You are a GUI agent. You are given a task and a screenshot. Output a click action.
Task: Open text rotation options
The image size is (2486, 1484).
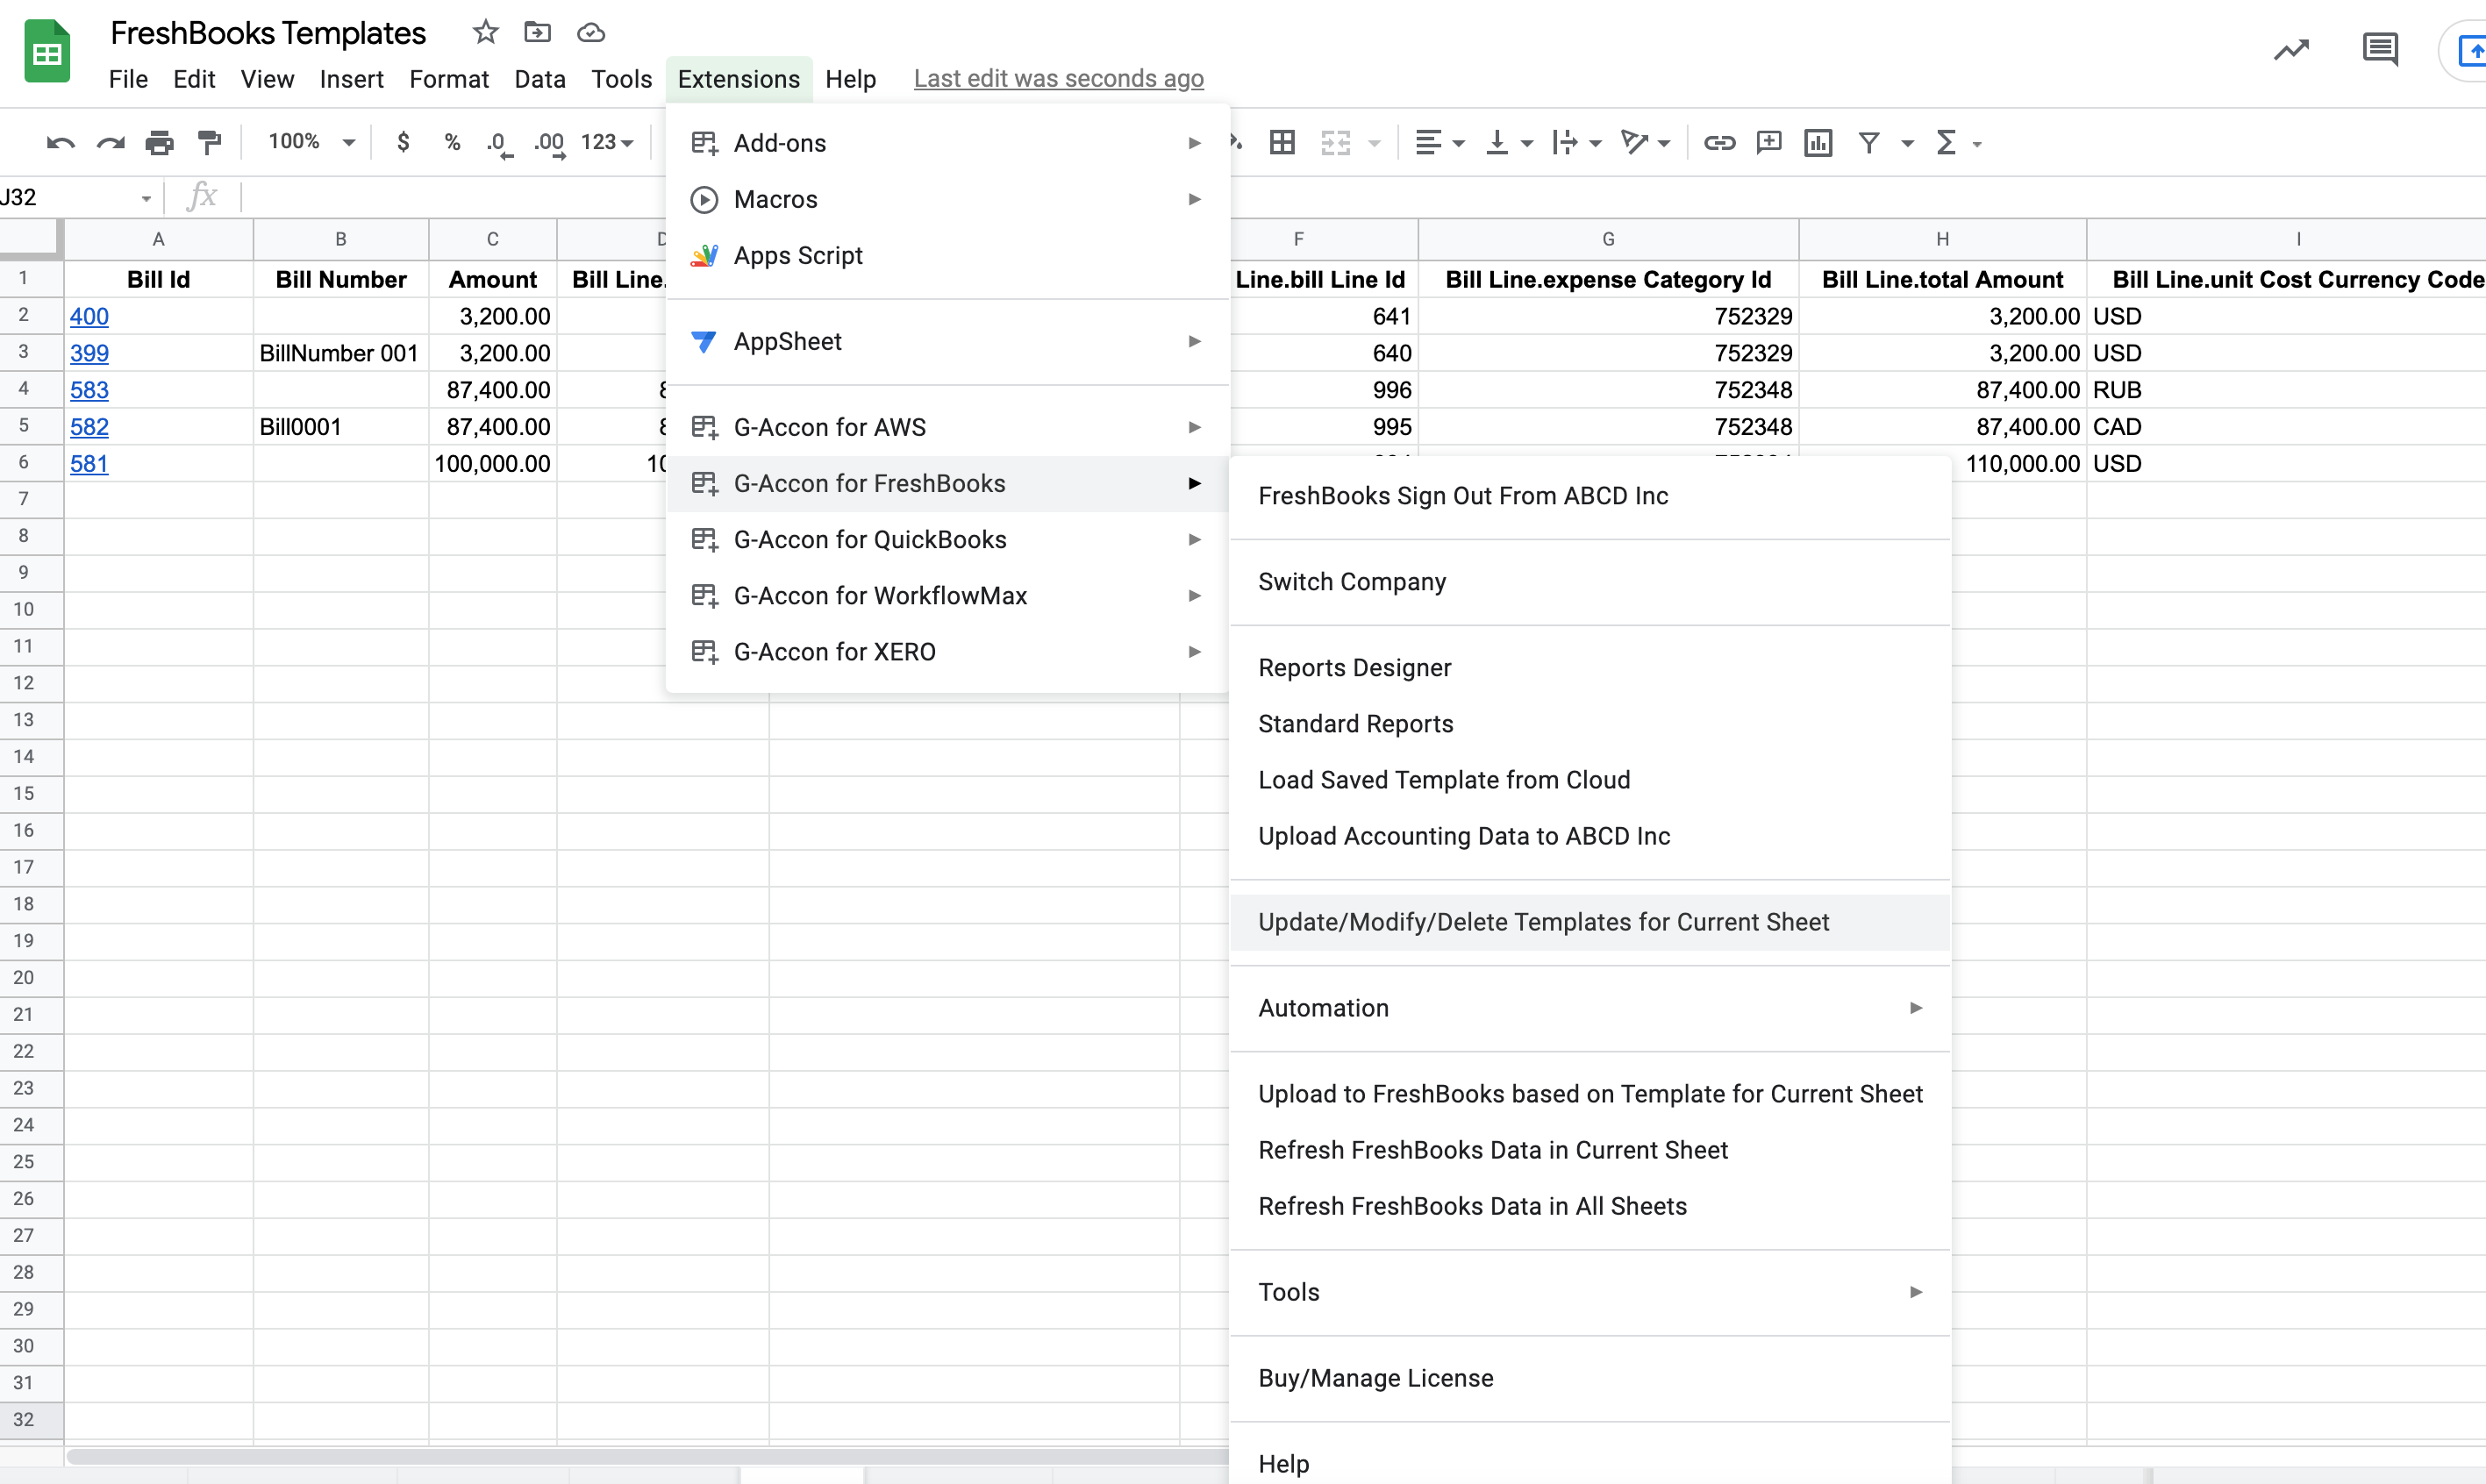(1645, 143)
